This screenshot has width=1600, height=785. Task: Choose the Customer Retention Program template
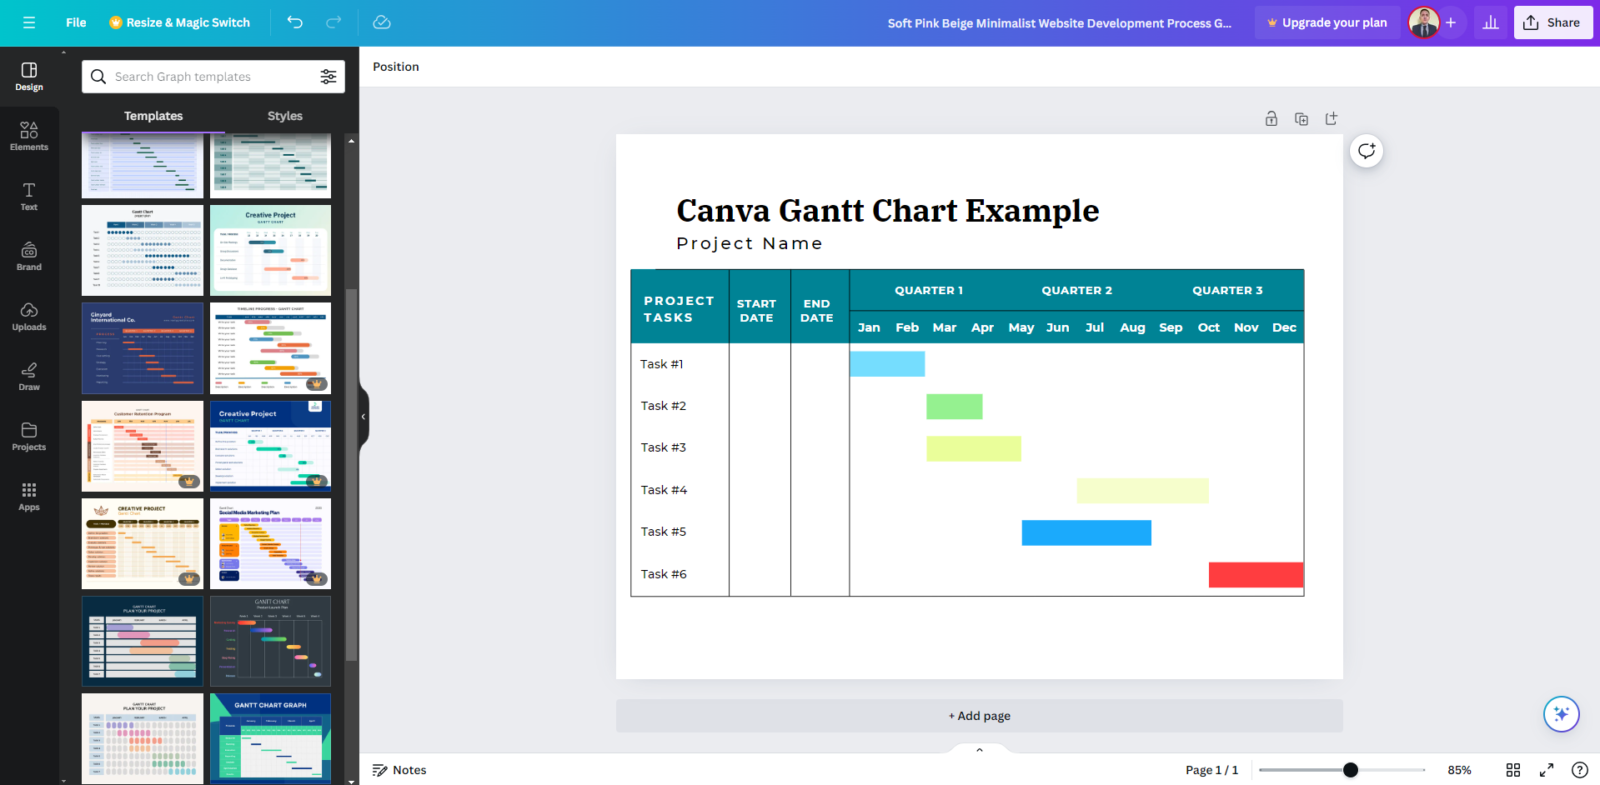pyautogui.click(x=142, y=446)
